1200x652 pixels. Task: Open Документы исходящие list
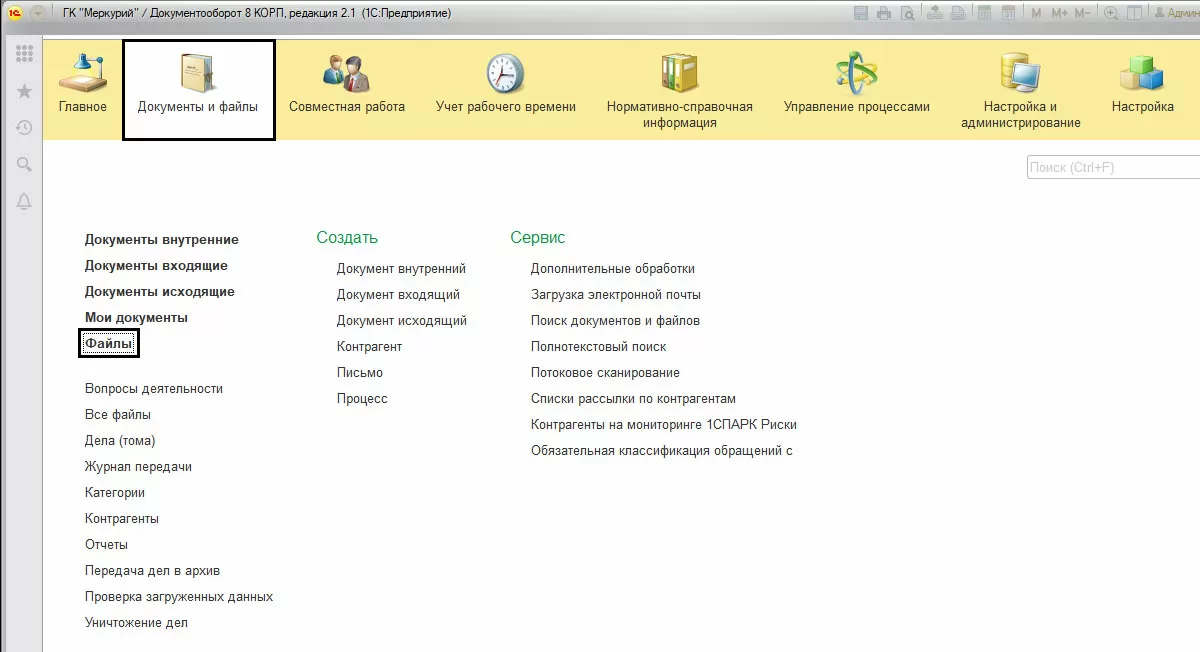160,292
